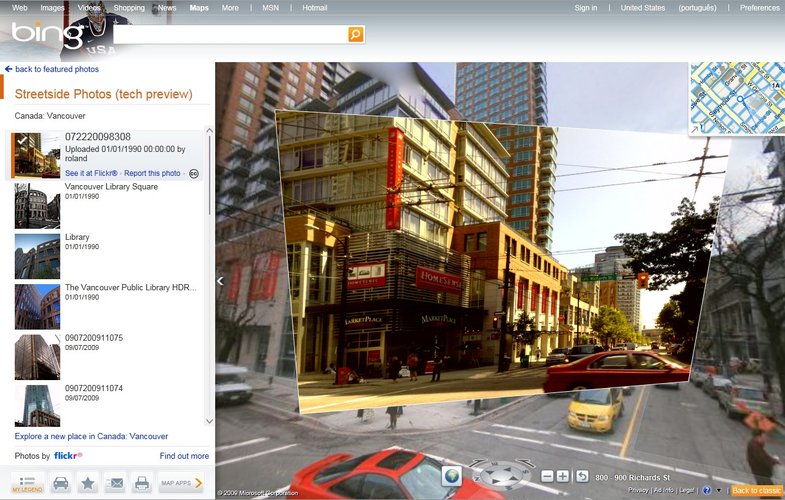This screenshot has width=785, height=500.
Task: Click the blue help question mark icon
Action: coord(707,490)
